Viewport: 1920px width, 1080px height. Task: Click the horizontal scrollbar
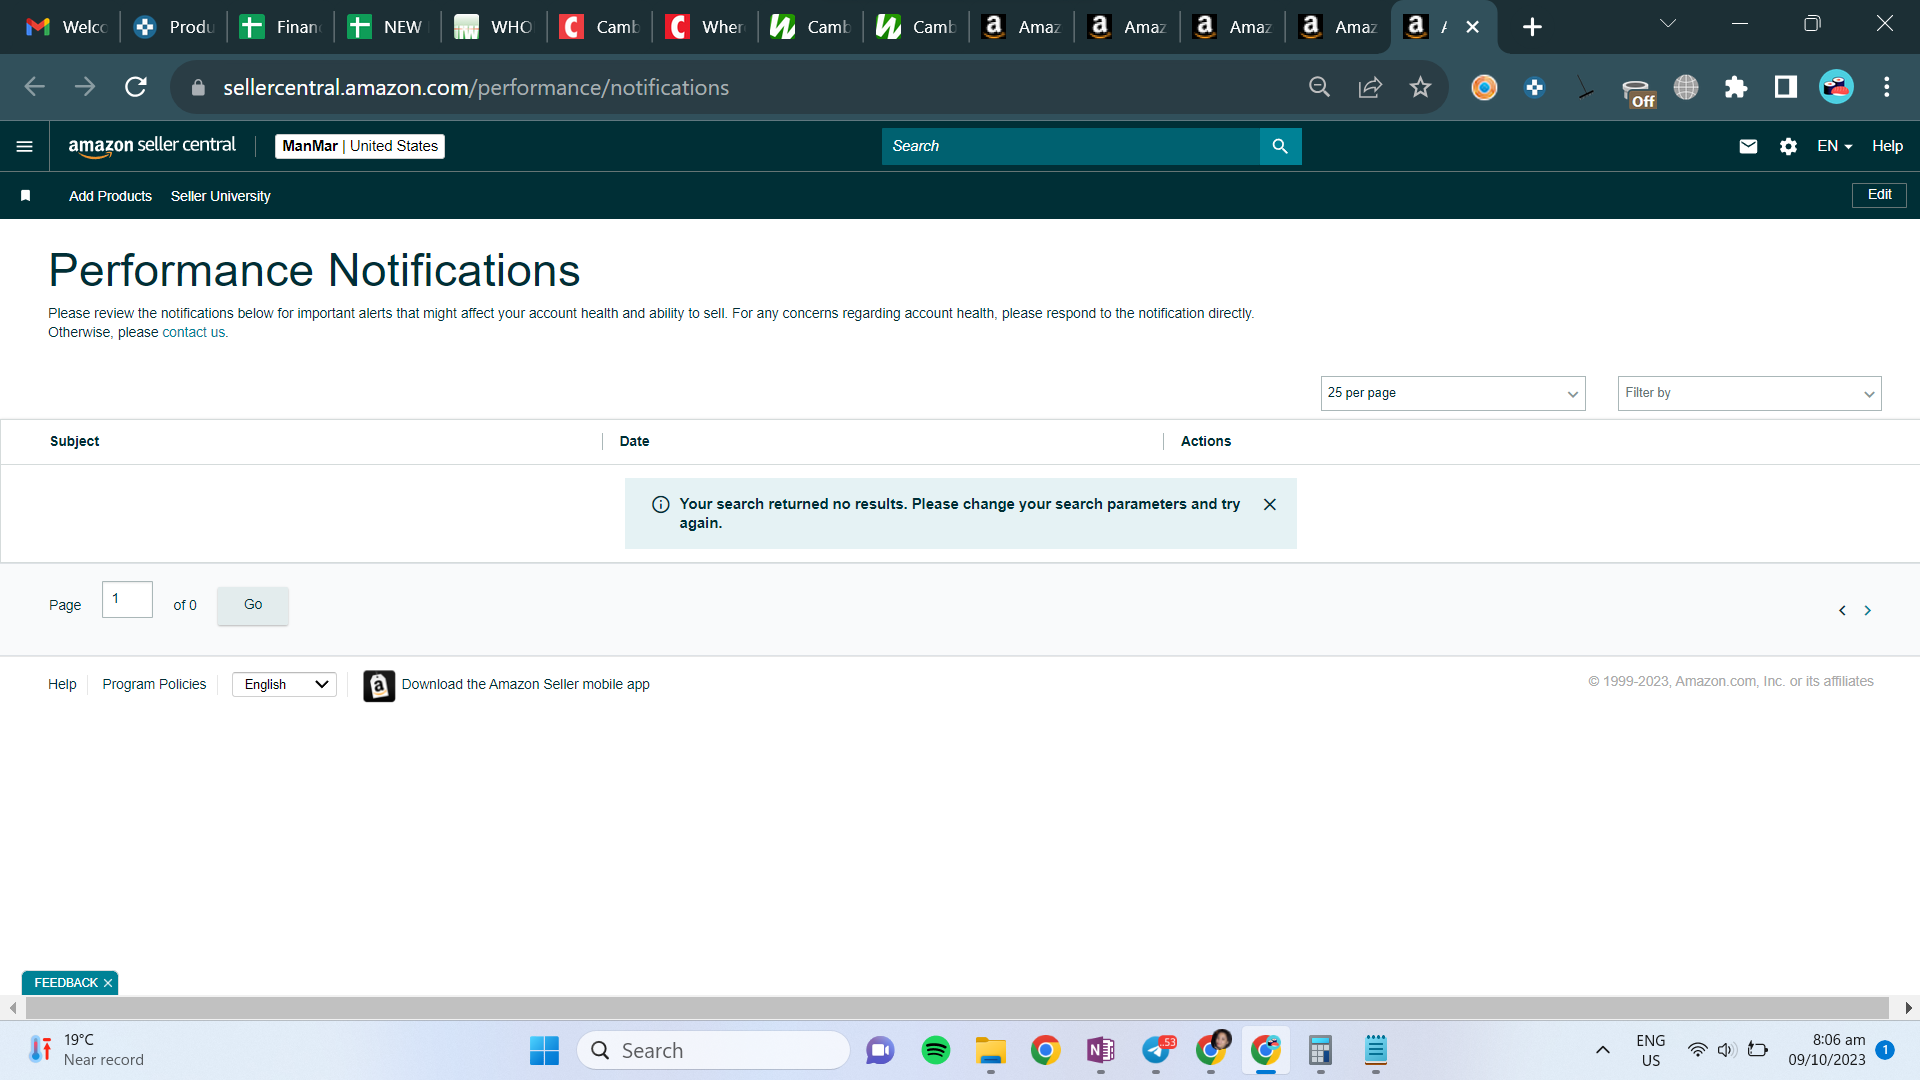pos(958,1008)
